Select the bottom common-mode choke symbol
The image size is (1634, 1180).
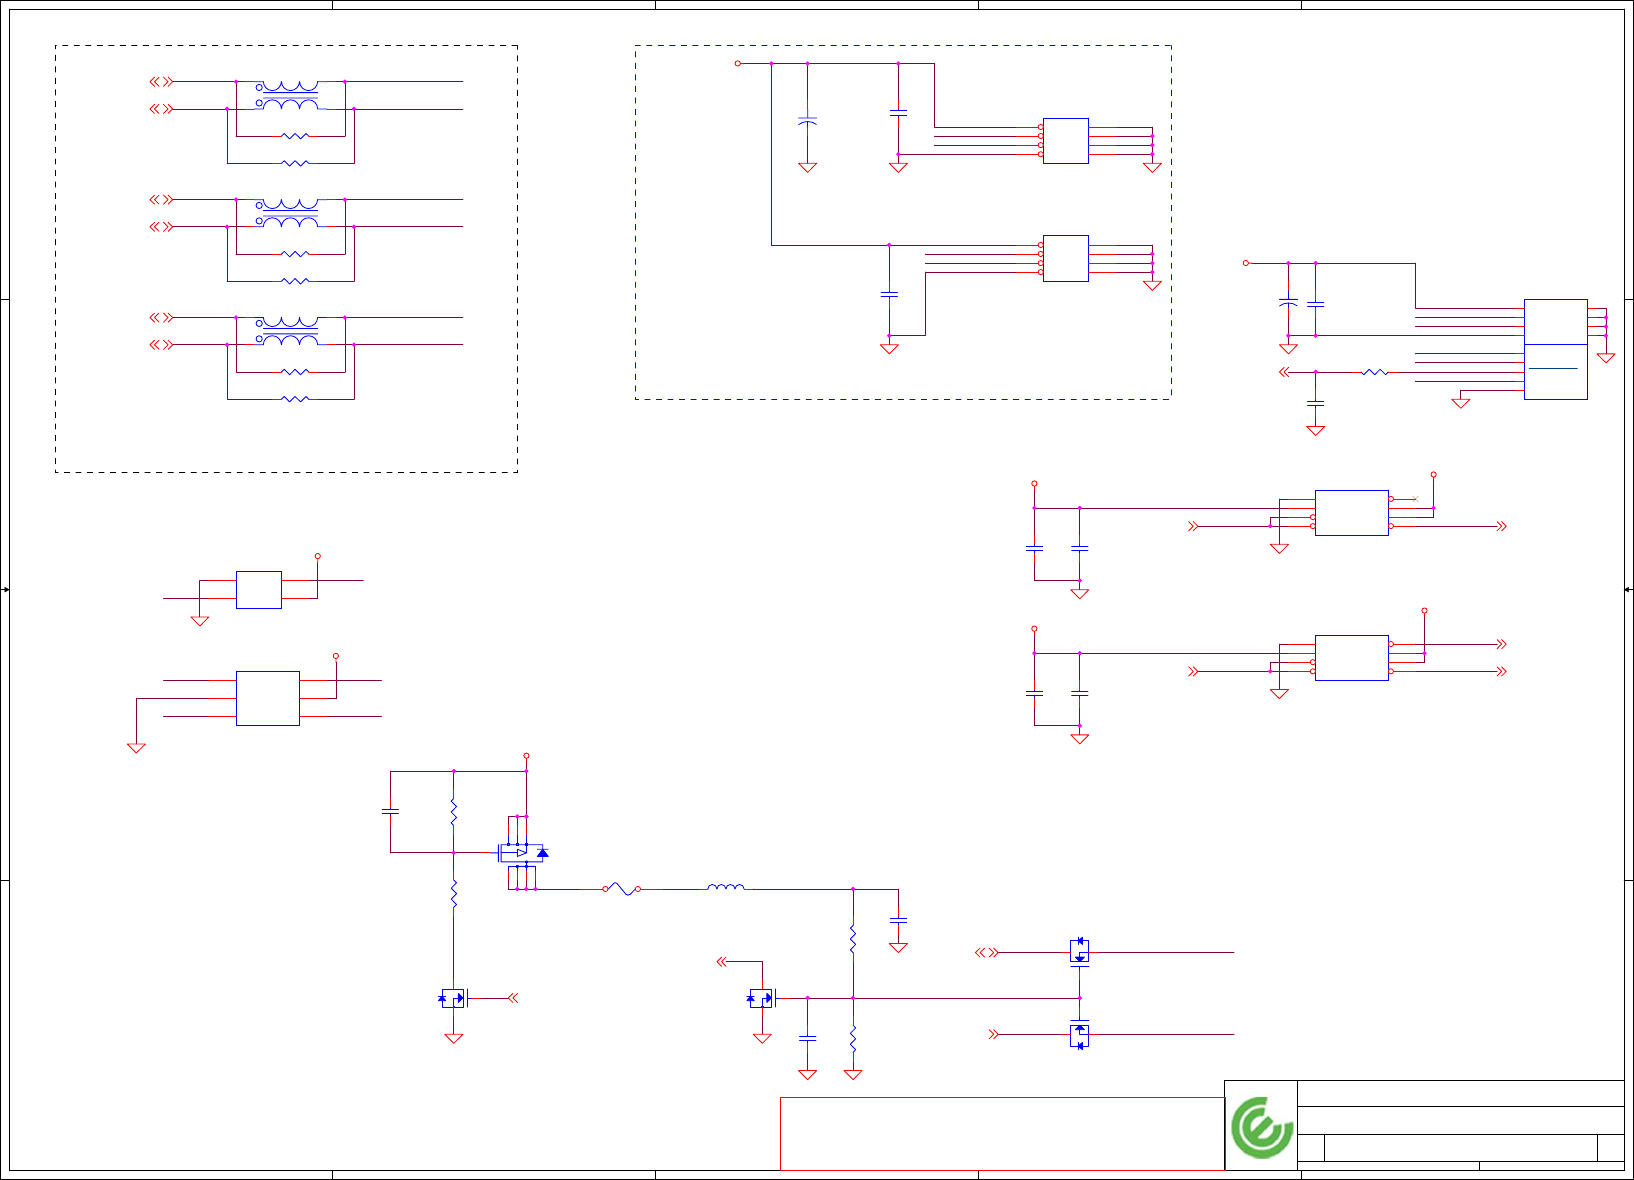289,331
